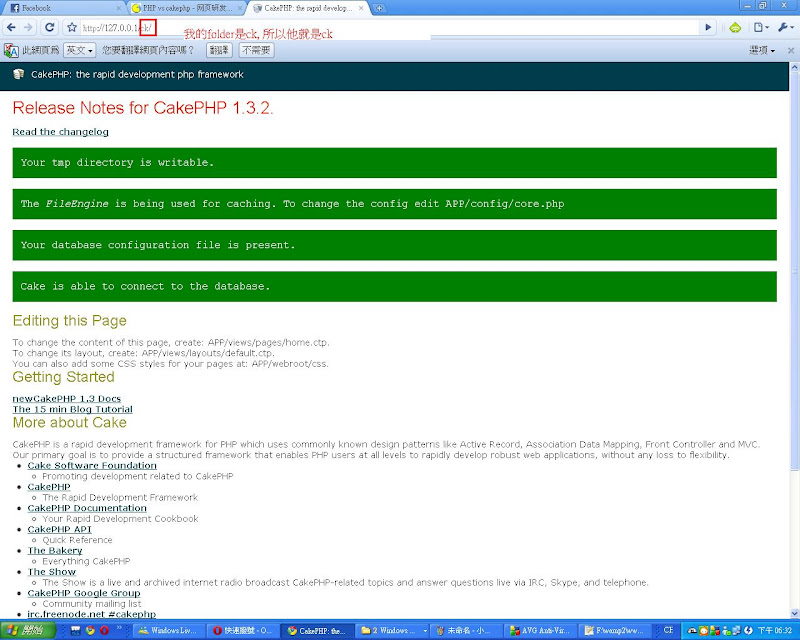Go back with the browser back arrow
The image size is (800, 640).
[12, 28]
